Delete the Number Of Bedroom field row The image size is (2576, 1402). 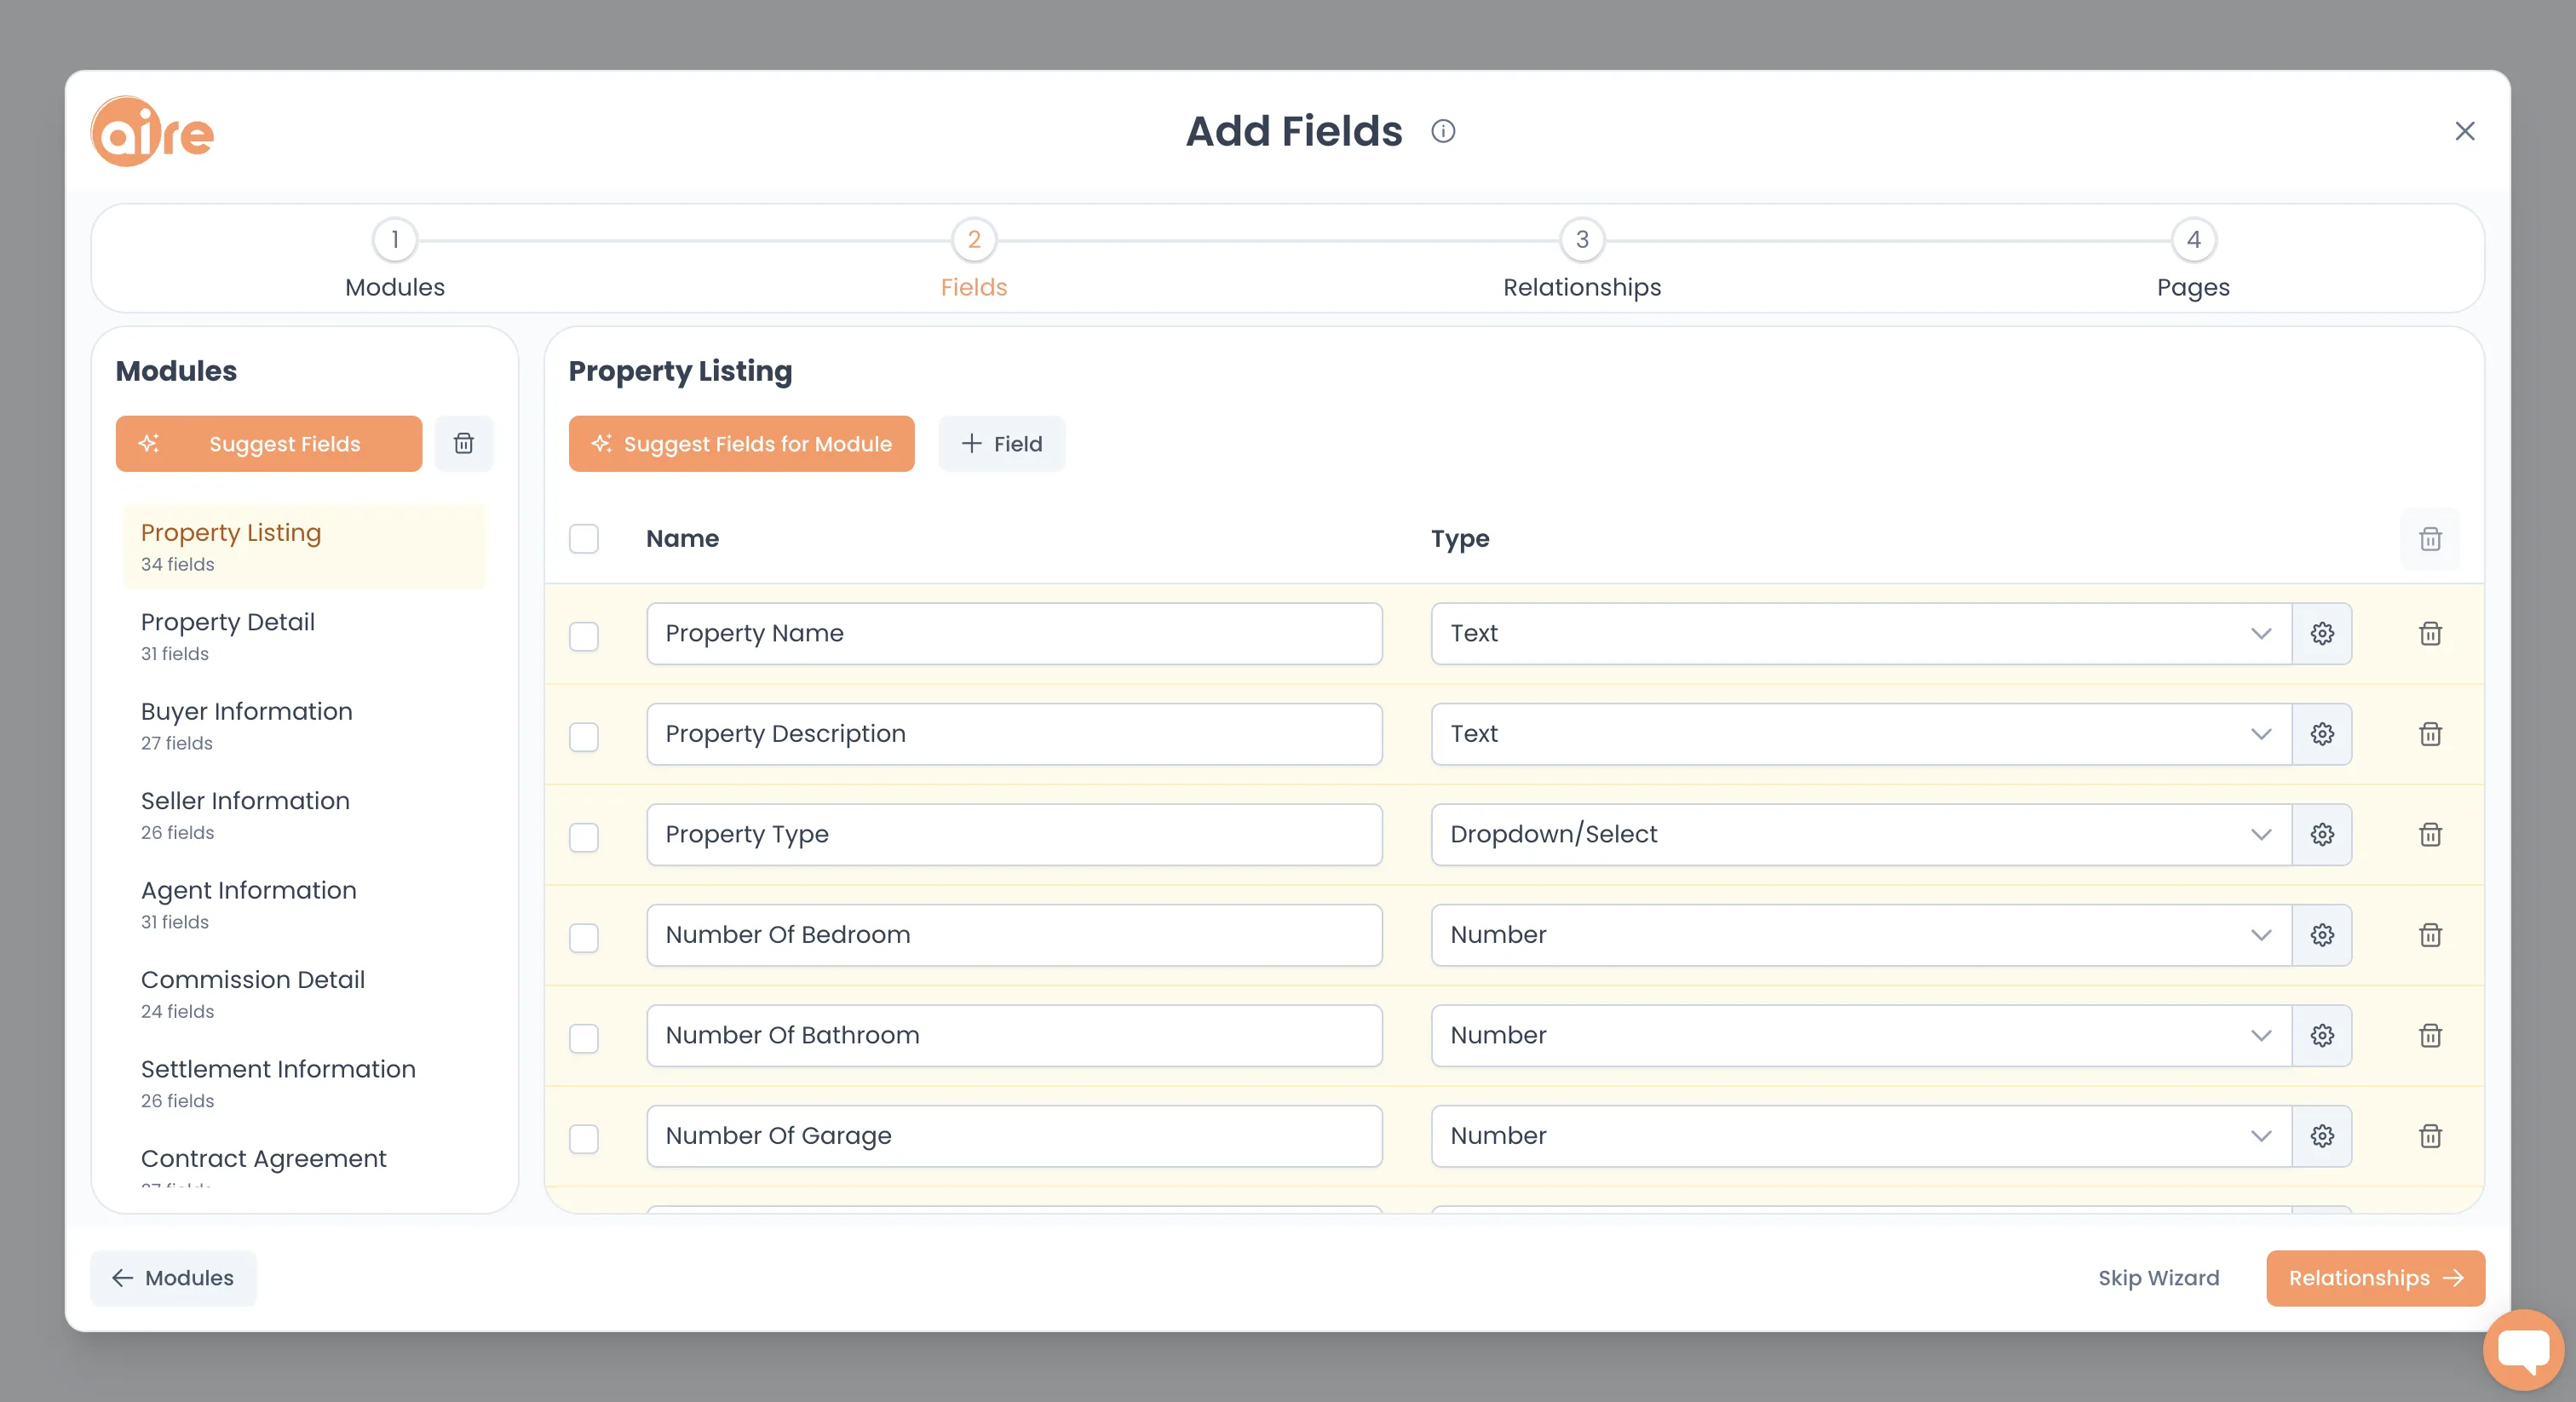pos(2430,935)
